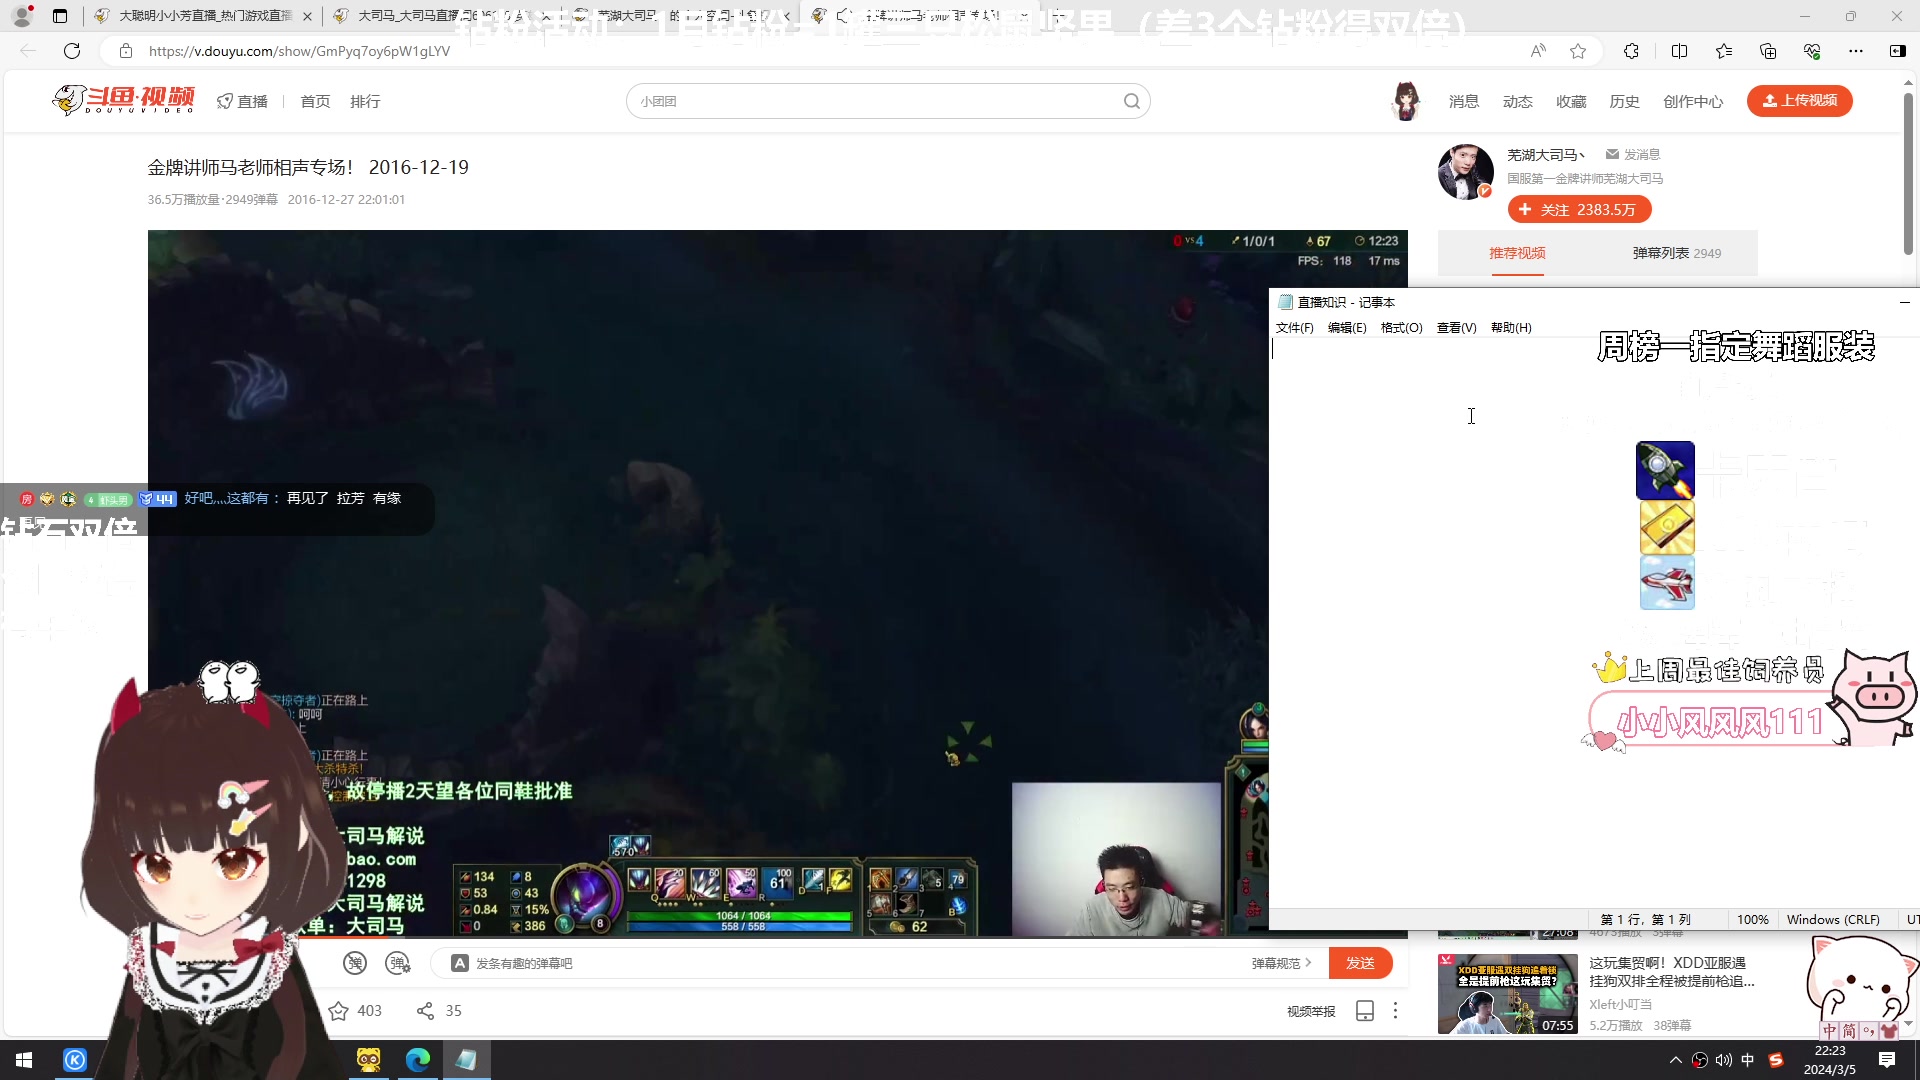The image size is (1920, 1080).
Task: Click the volume speaker tray icon
Action: (1723, 1060)
